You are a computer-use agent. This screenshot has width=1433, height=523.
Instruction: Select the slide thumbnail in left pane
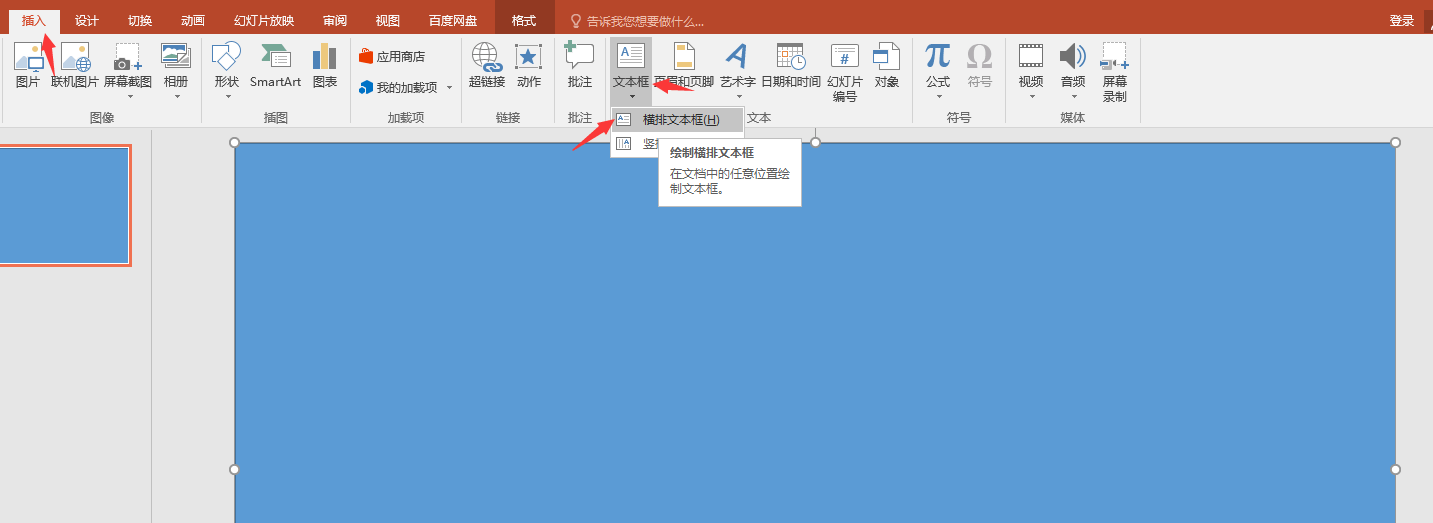pyautogui.click(x=64, y=205)
